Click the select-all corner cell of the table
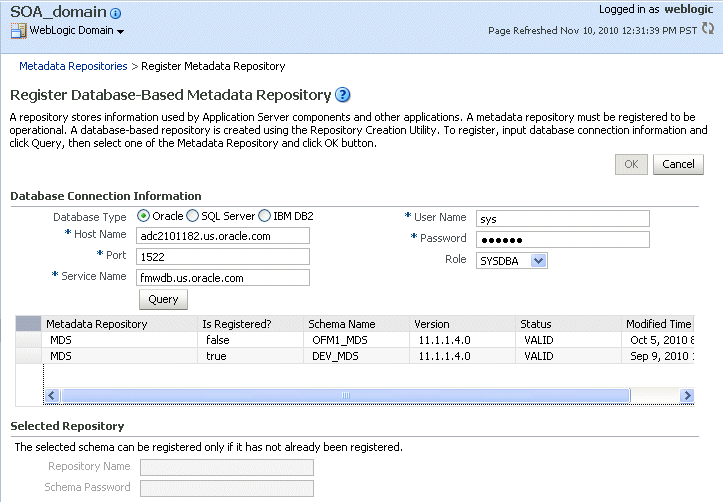This screenshot has width=723, height=502. click(x=29, y=324)
